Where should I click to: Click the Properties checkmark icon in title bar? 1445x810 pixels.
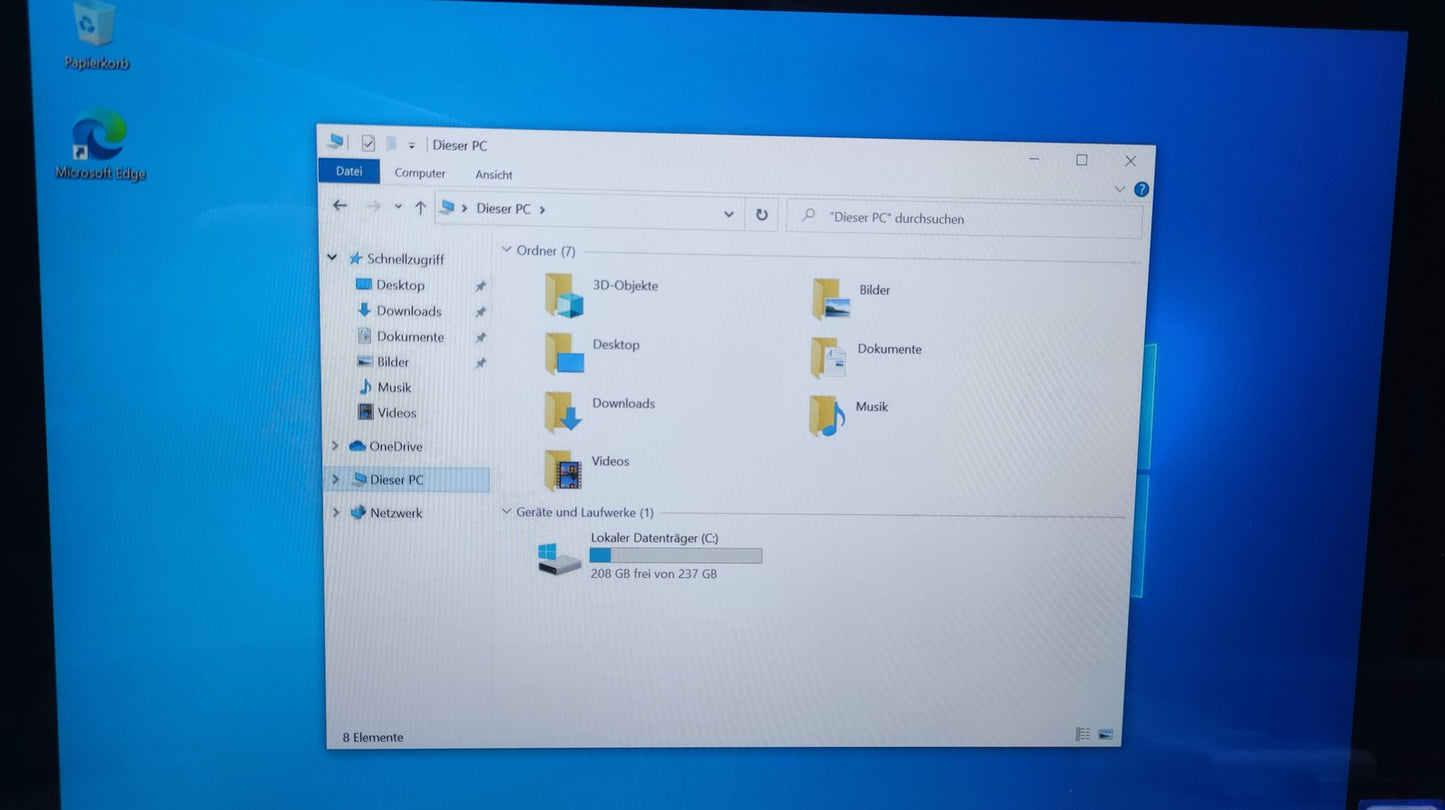tap(368, 143)
